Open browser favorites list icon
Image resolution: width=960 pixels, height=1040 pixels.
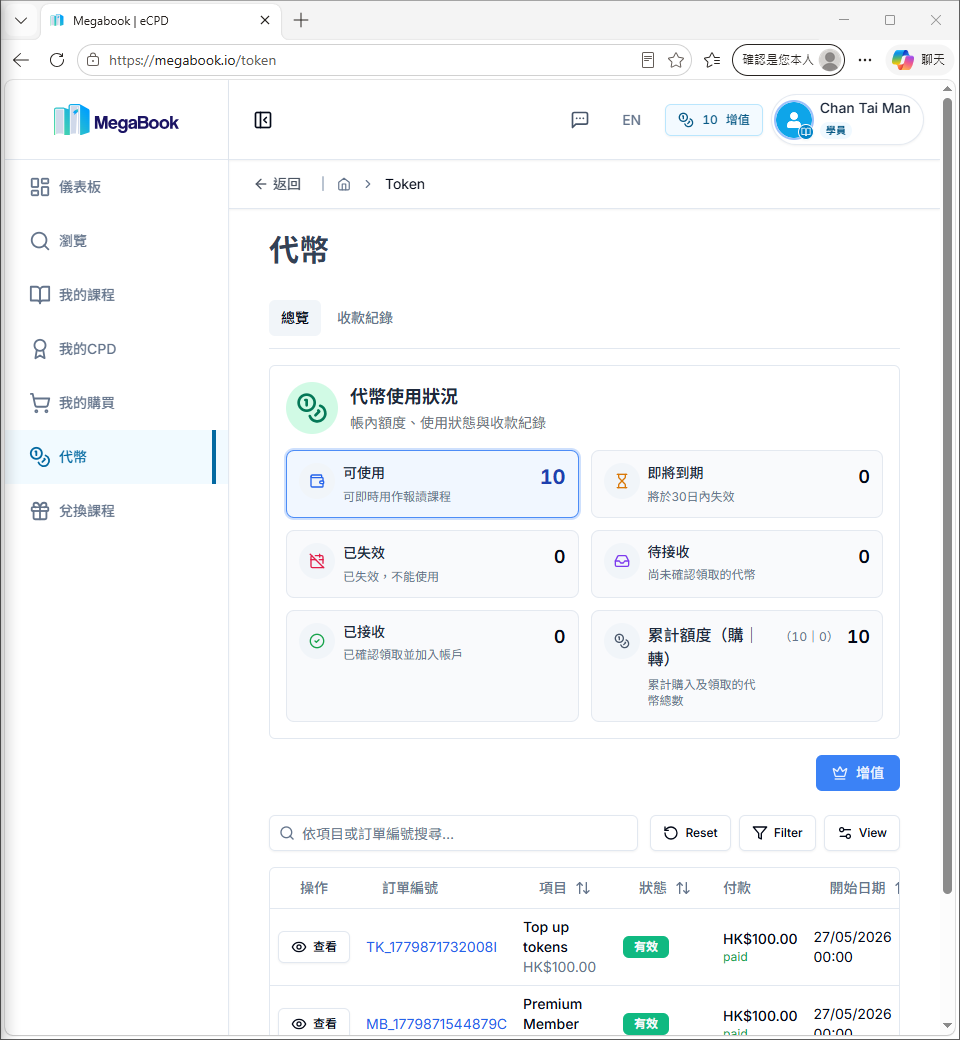tap(712, 60)
